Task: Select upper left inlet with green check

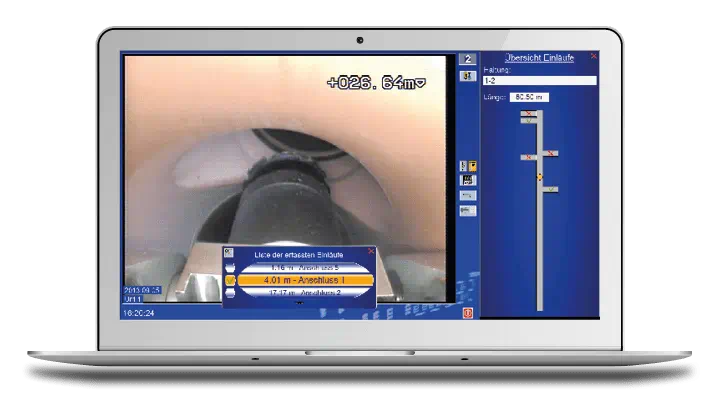Action: [529, 120]
